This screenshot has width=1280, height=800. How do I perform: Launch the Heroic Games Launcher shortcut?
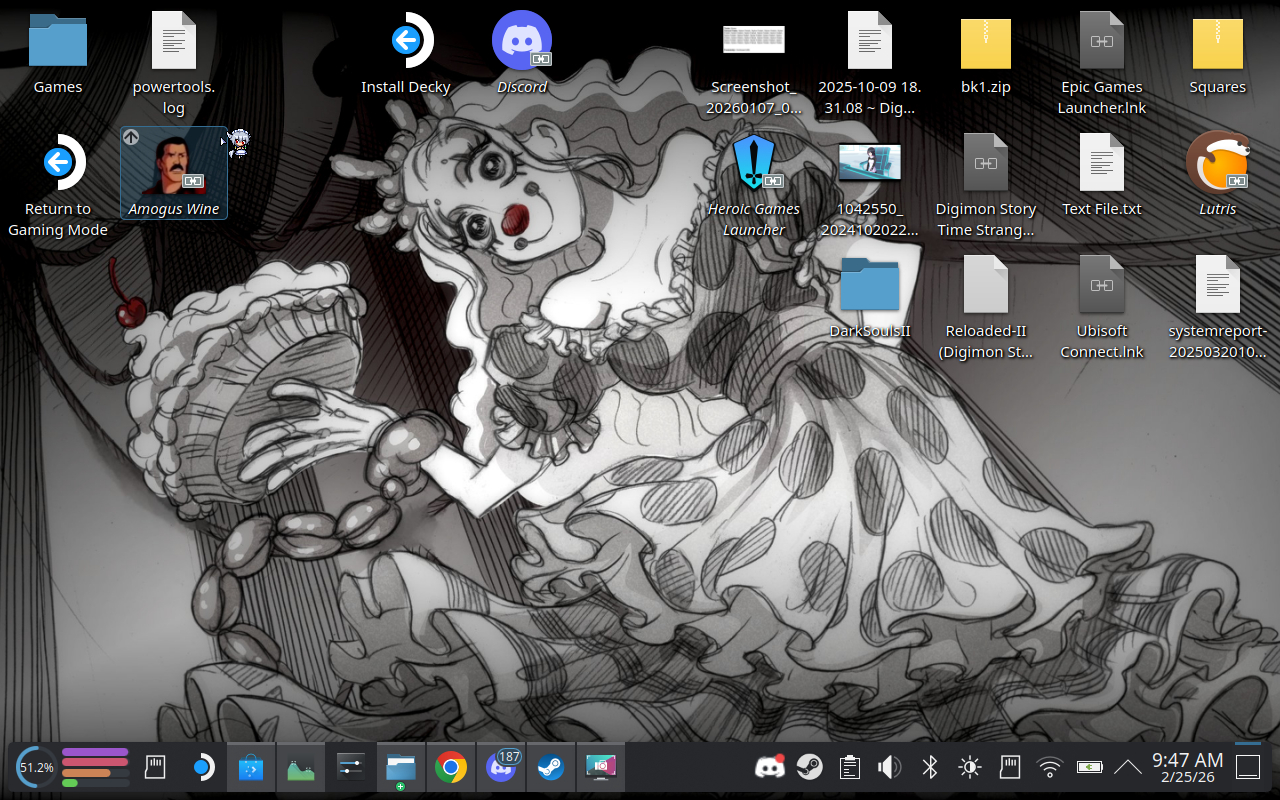[754, 164]
